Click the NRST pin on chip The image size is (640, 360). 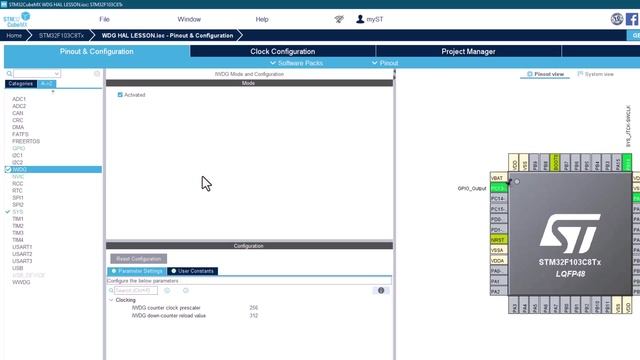point(498,240)
